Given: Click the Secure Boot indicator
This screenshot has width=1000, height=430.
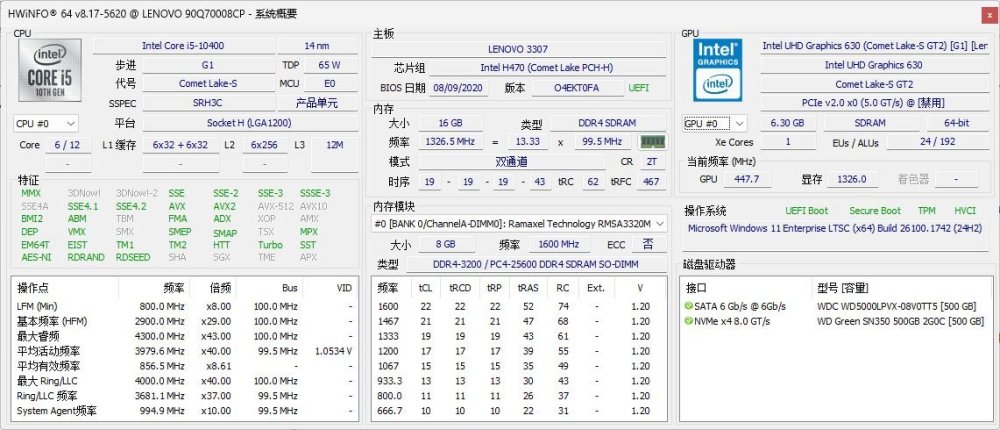Looking at the screenshot, I should (875, 211).
